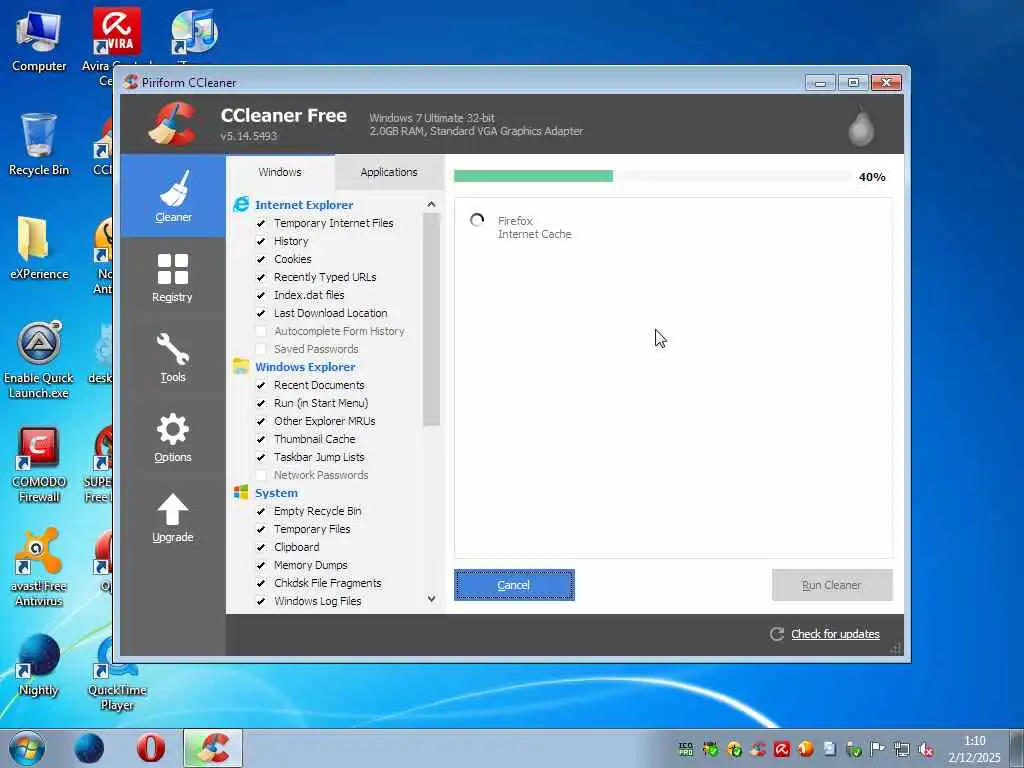The height and width of the screenshot is (768, 1024).
Task: Open the Upgrade arrow section
Action: (x=173, y=509)
